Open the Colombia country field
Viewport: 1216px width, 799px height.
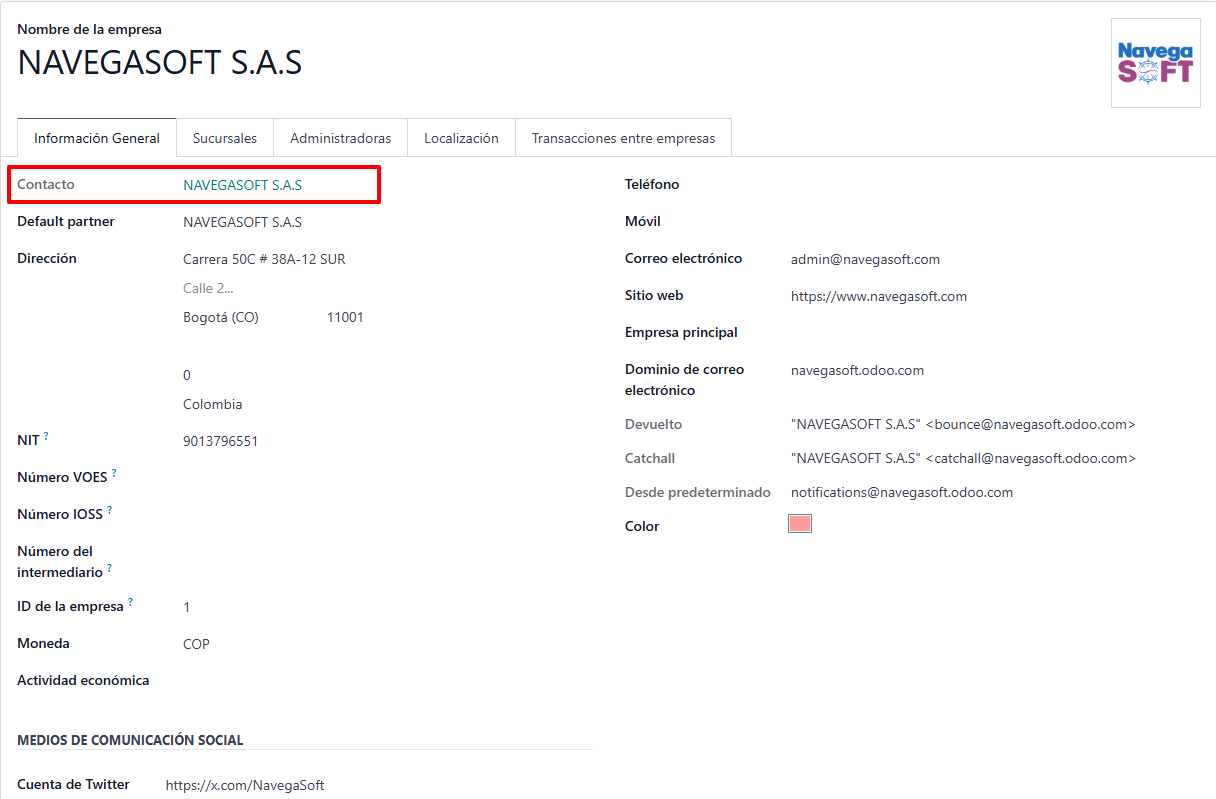[x=212, y=405]
